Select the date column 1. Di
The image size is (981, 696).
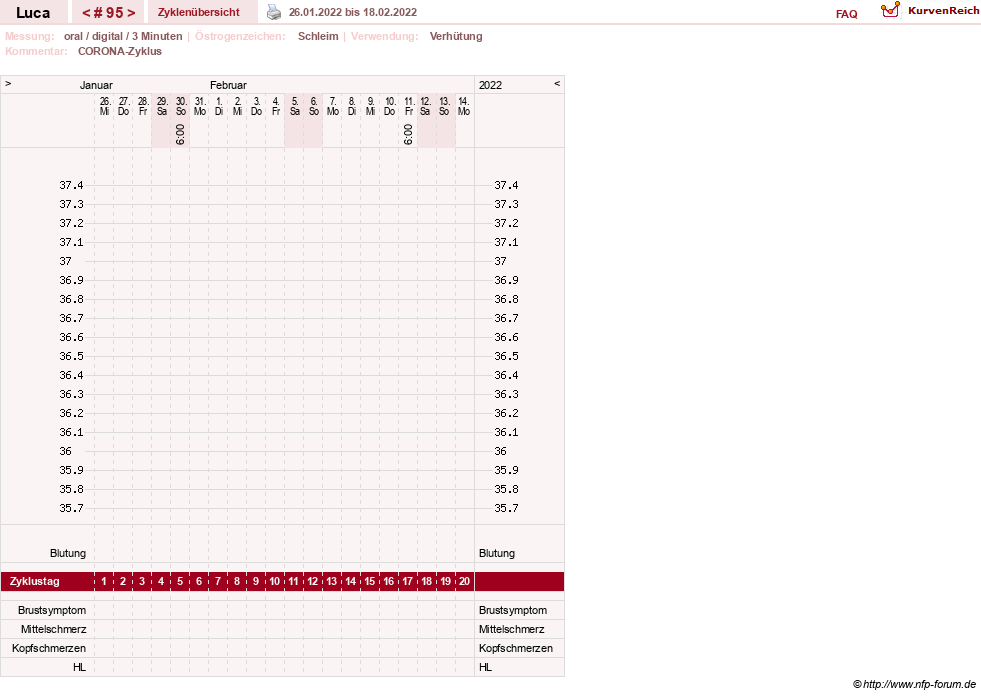coord(219,106)
